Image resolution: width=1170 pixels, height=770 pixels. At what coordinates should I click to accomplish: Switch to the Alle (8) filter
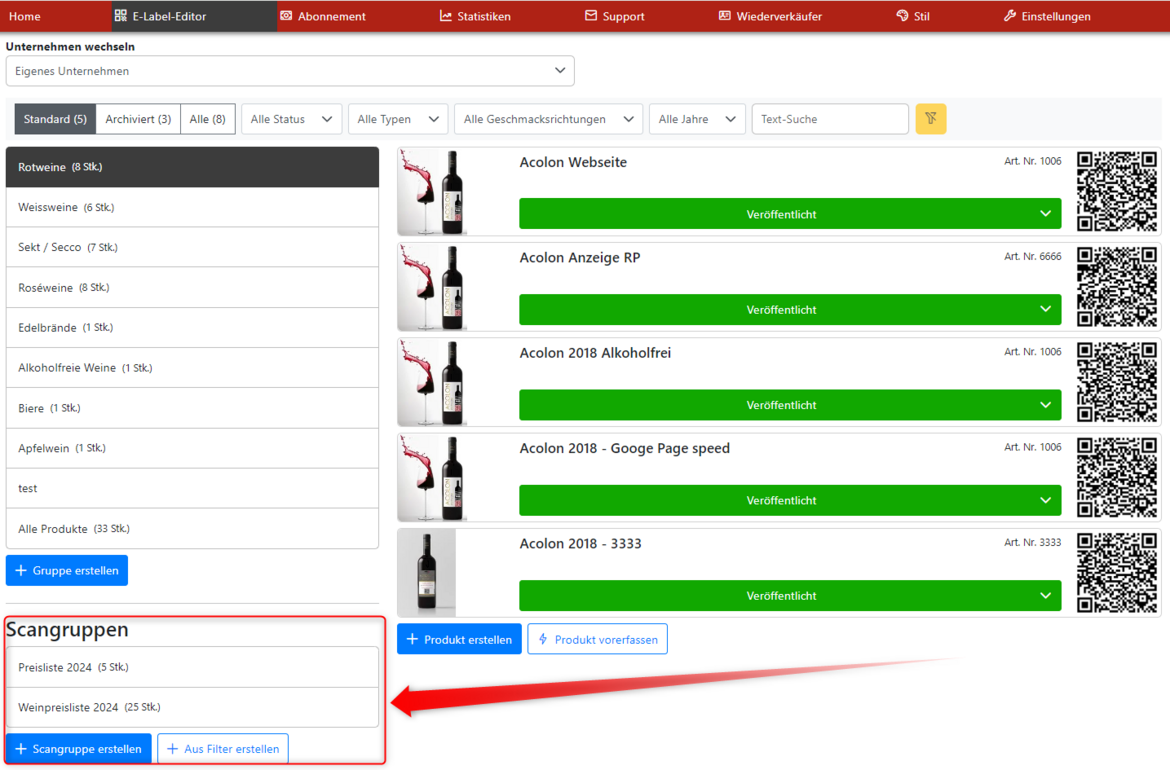tap(207, 119)
